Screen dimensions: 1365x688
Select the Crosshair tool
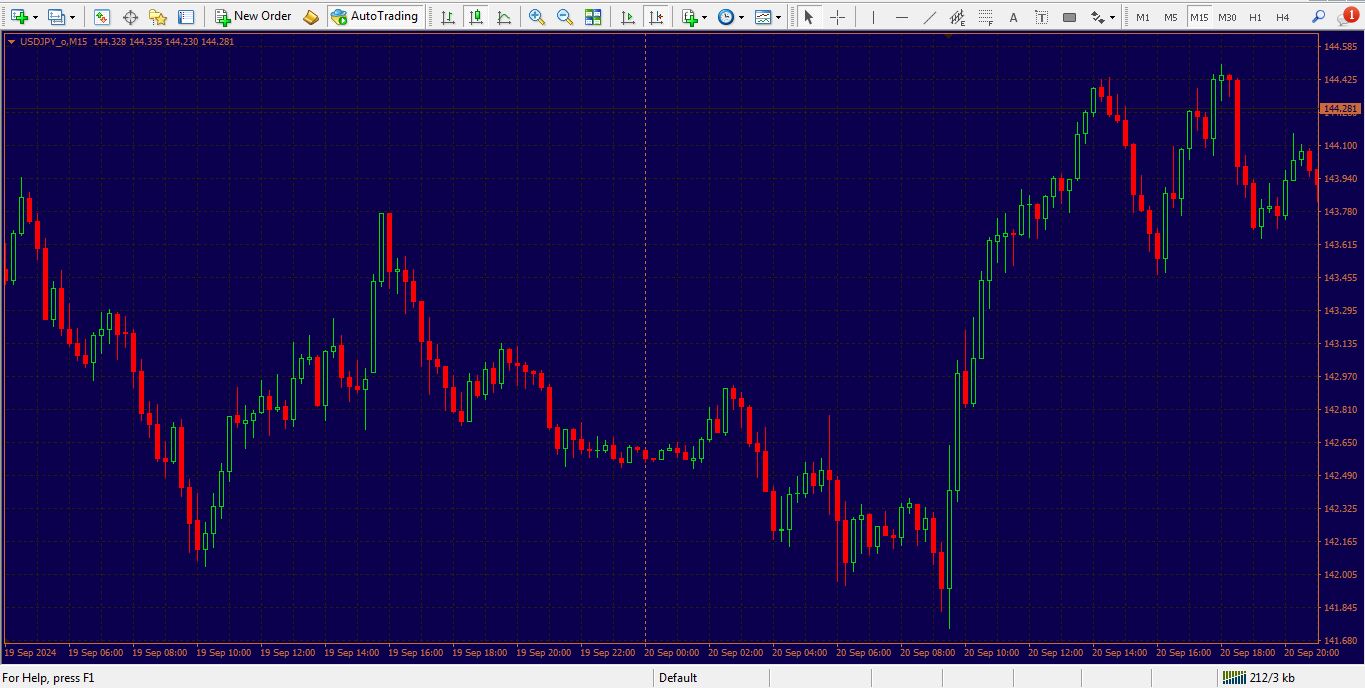pyautogui.click(x=837, y=17)
